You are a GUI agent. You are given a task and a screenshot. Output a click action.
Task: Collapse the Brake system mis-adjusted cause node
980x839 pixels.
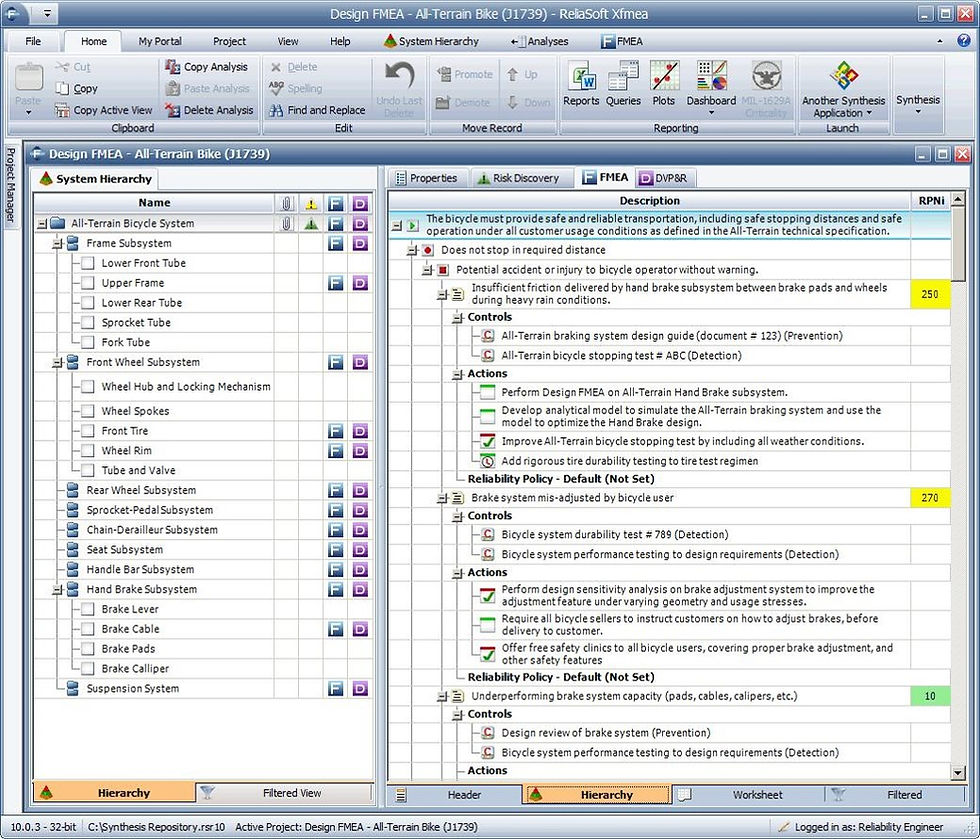tap(442, 498)
